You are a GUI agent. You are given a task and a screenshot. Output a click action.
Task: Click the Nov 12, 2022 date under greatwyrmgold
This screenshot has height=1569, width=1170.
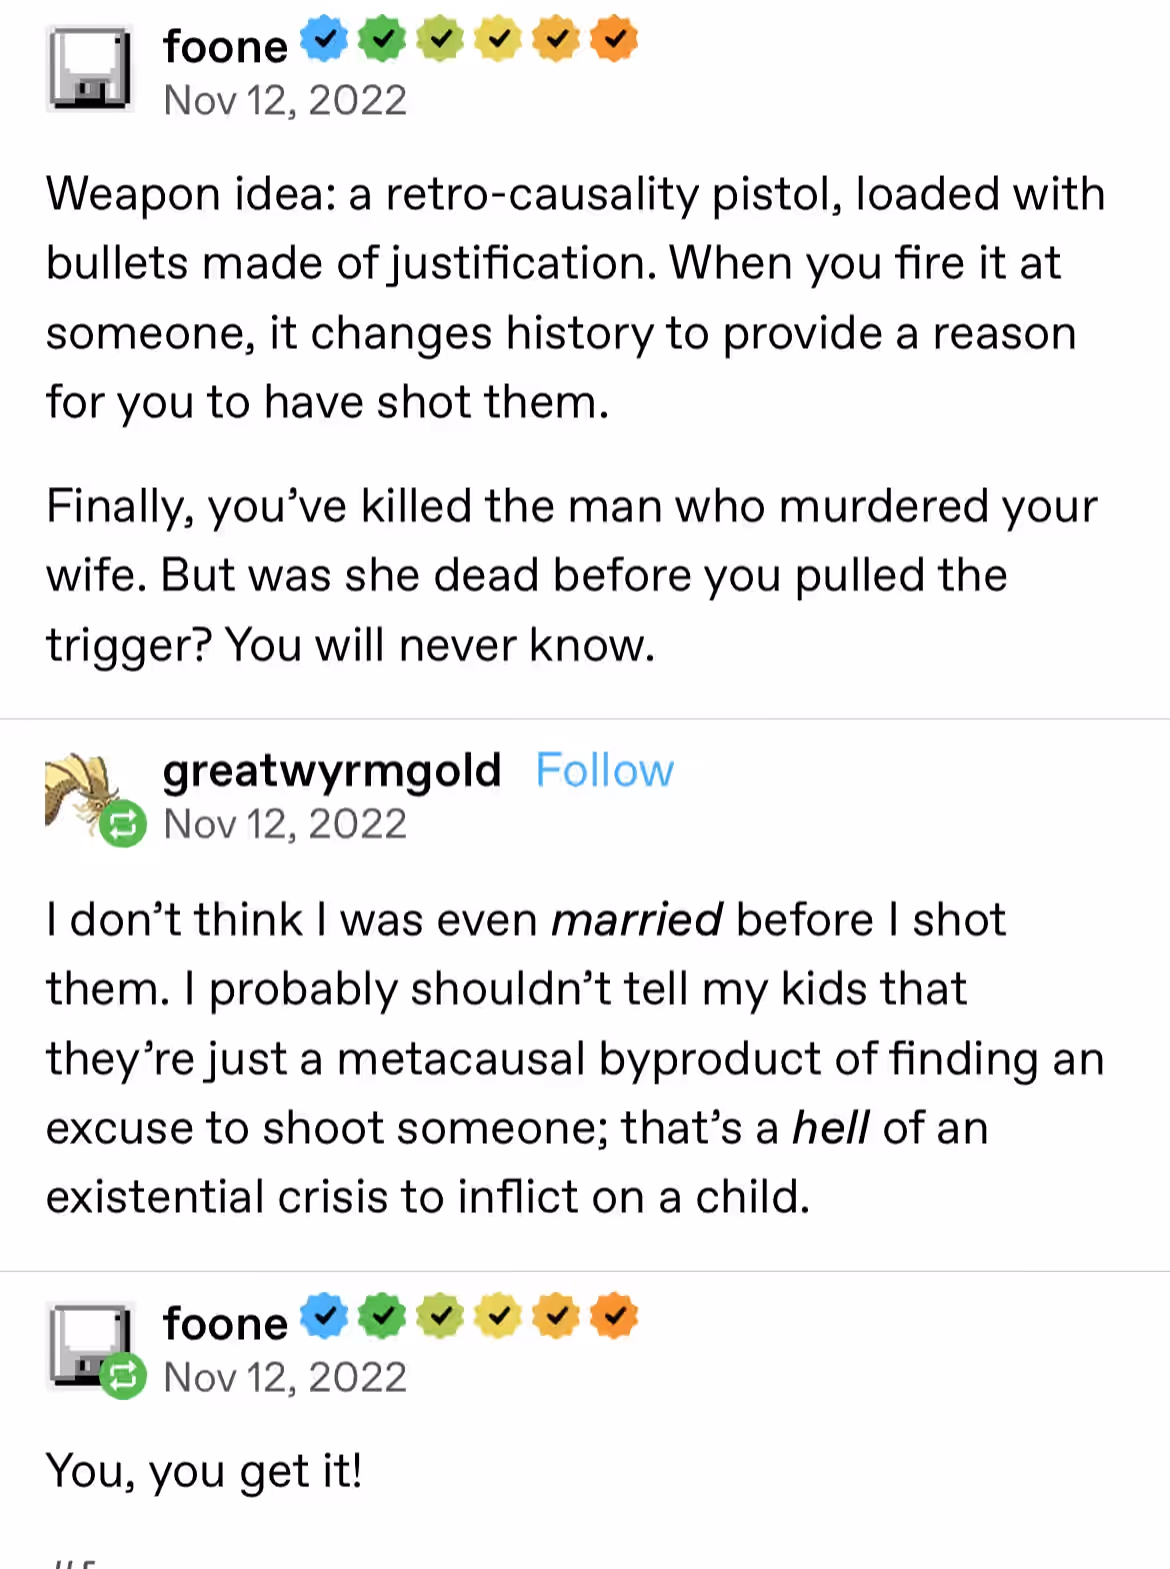(x=285, y=824)
